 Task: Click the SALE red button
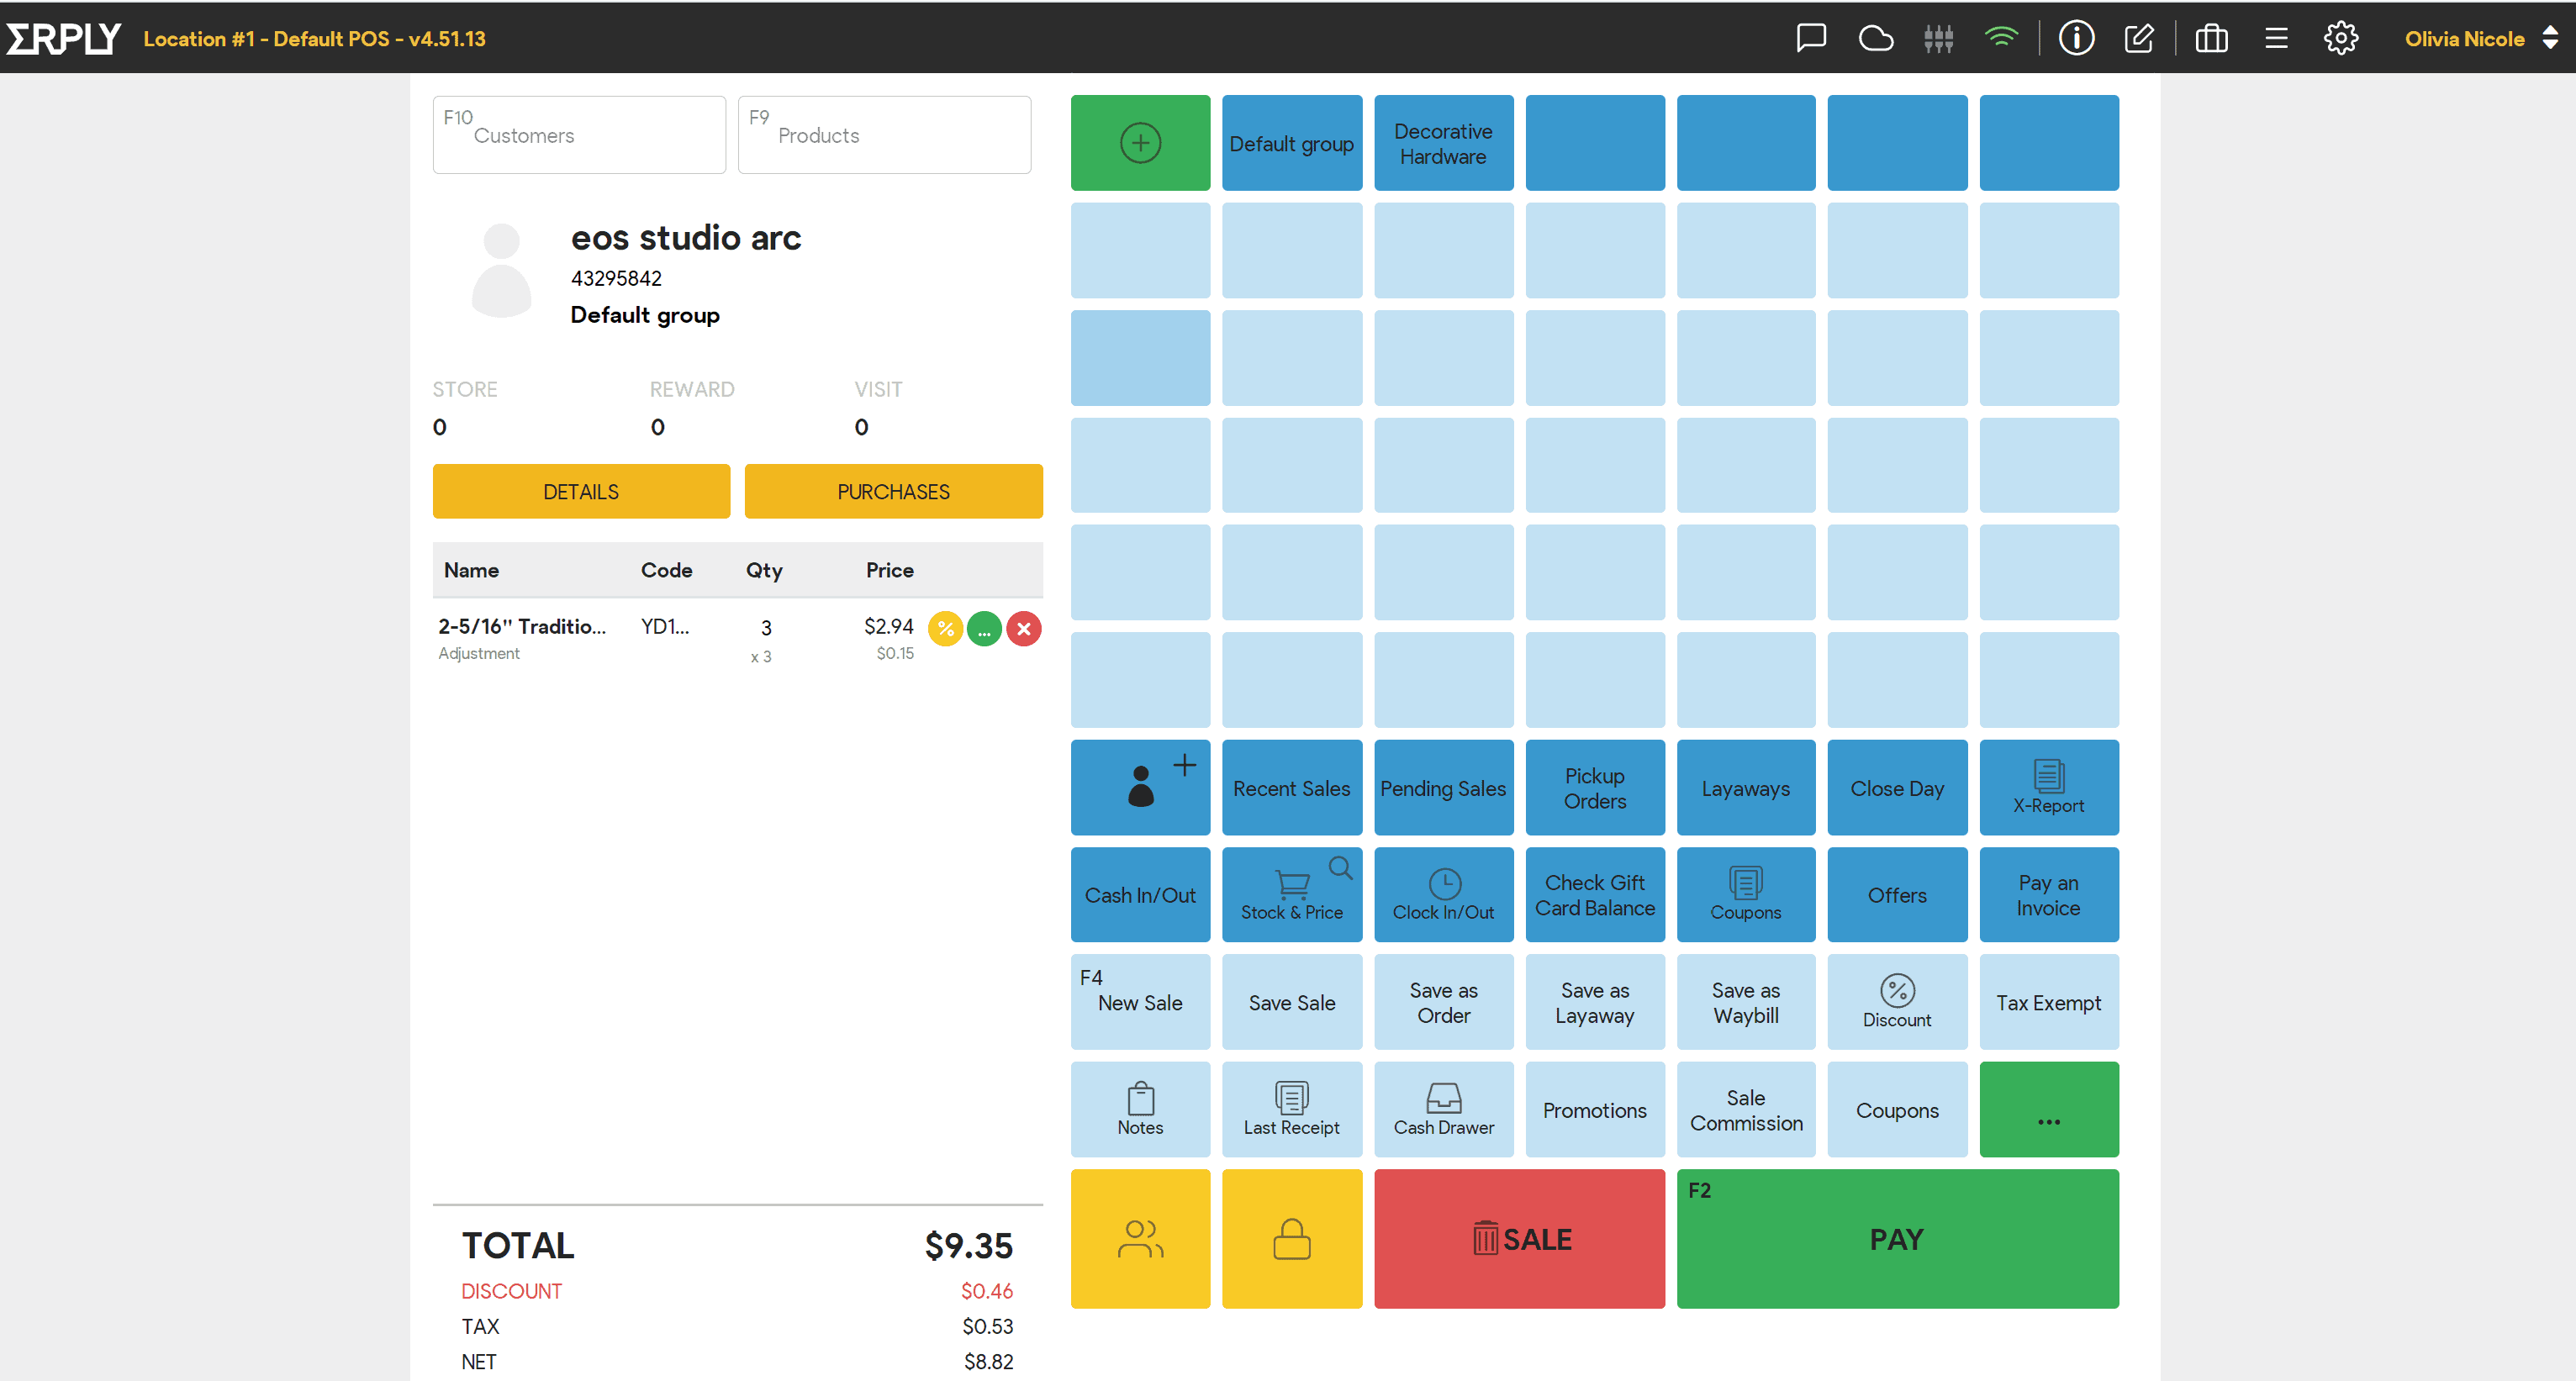pos(1518,1240)
